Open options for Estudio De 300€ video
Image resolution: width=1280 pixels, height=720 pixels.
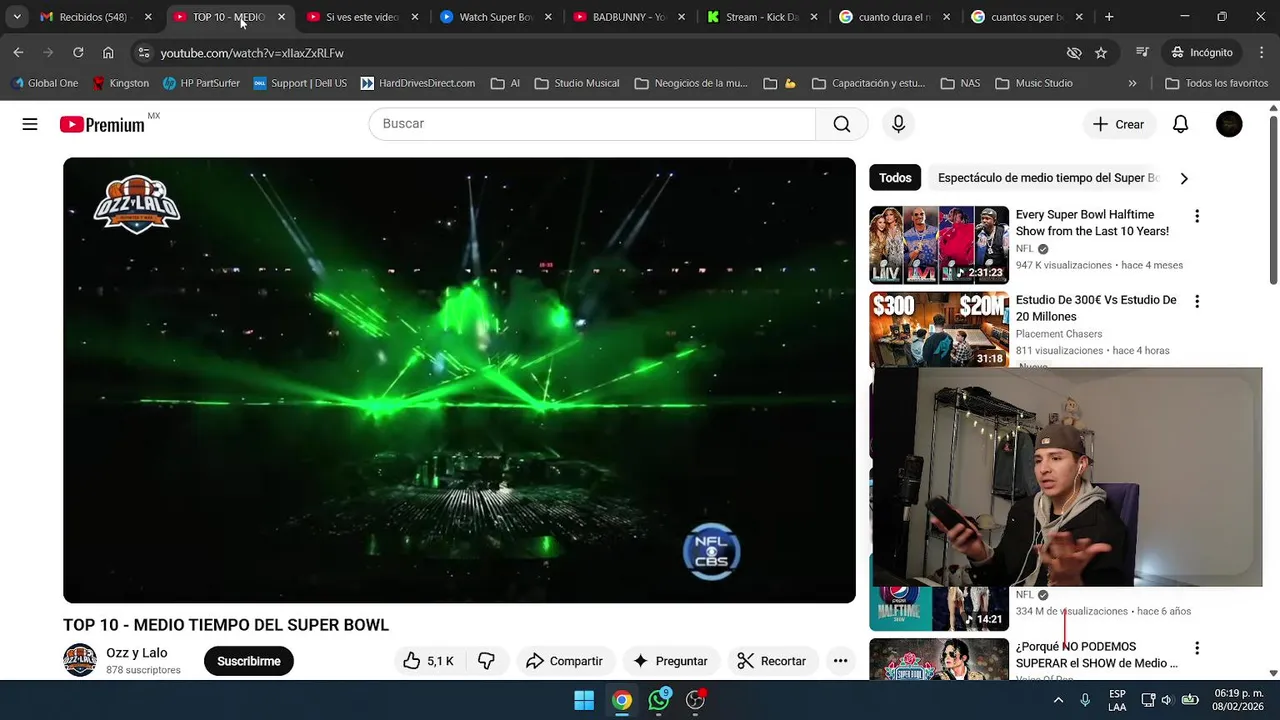1197,301
